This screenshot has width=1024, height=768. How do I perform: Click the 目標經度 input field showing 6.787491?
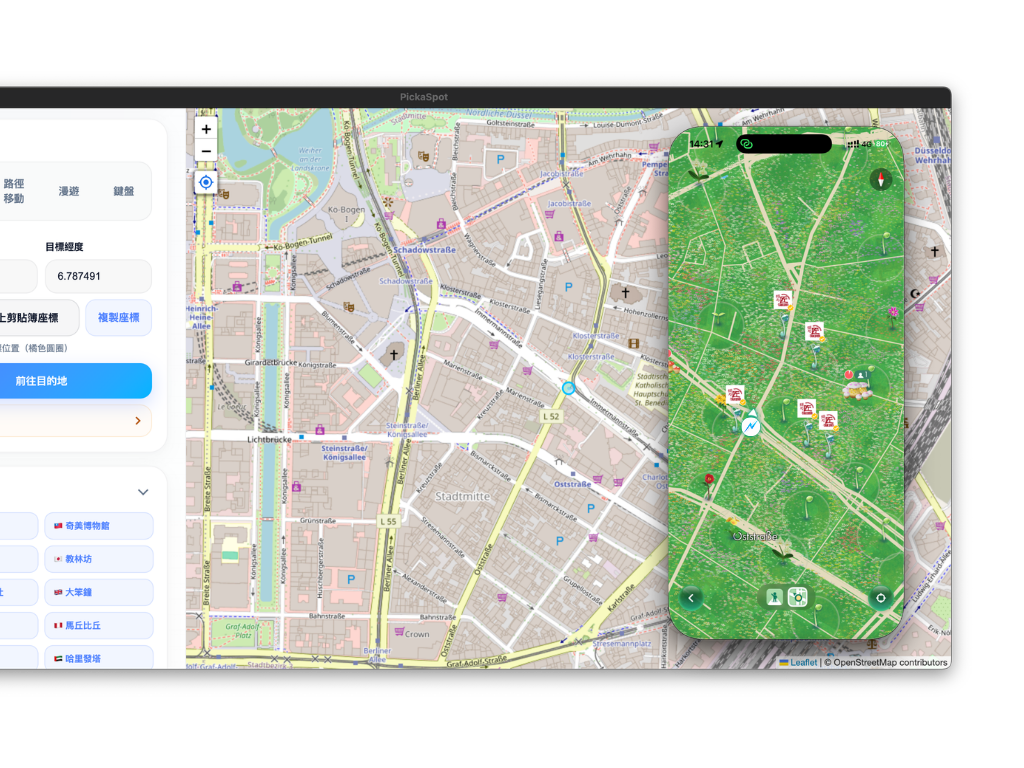pyautogui.click(x=98, y=276)
